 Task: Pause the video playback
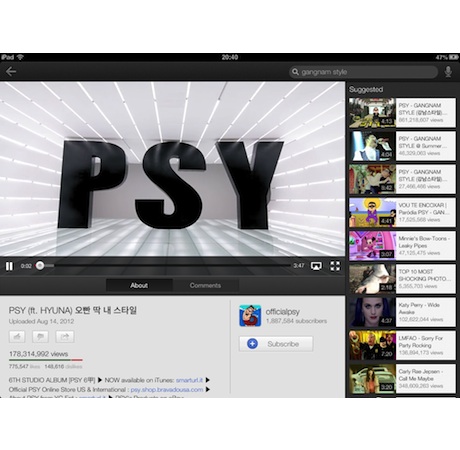pos(9,266)
